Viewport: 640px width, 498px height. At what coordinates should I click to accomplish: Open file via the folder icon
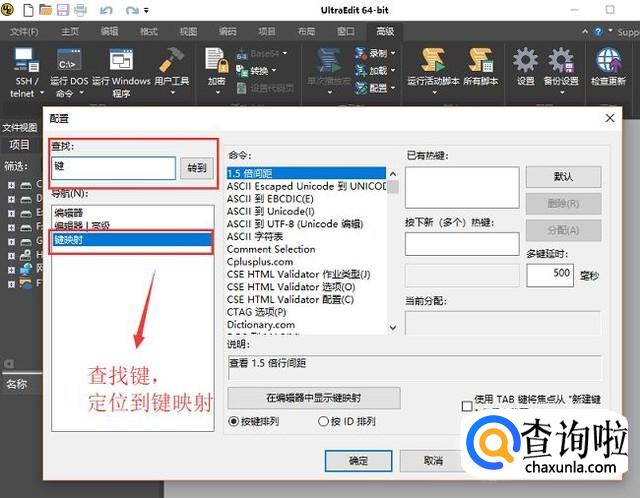click(x=45, y=9)
